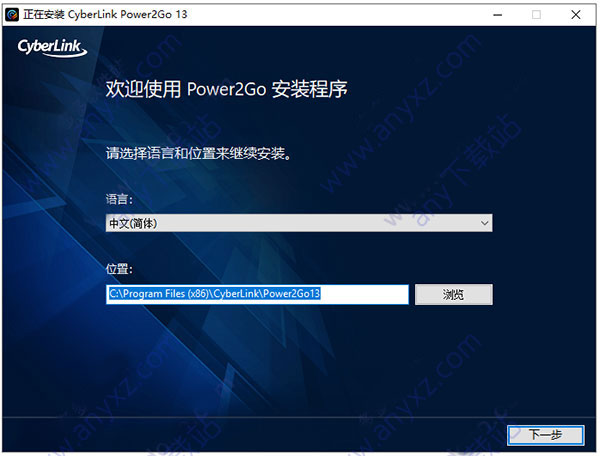The height and width of the screenshot is (456, 600).
Task: Click the dropdown chevron arrow of language box
Action: (x=484, y=223)
